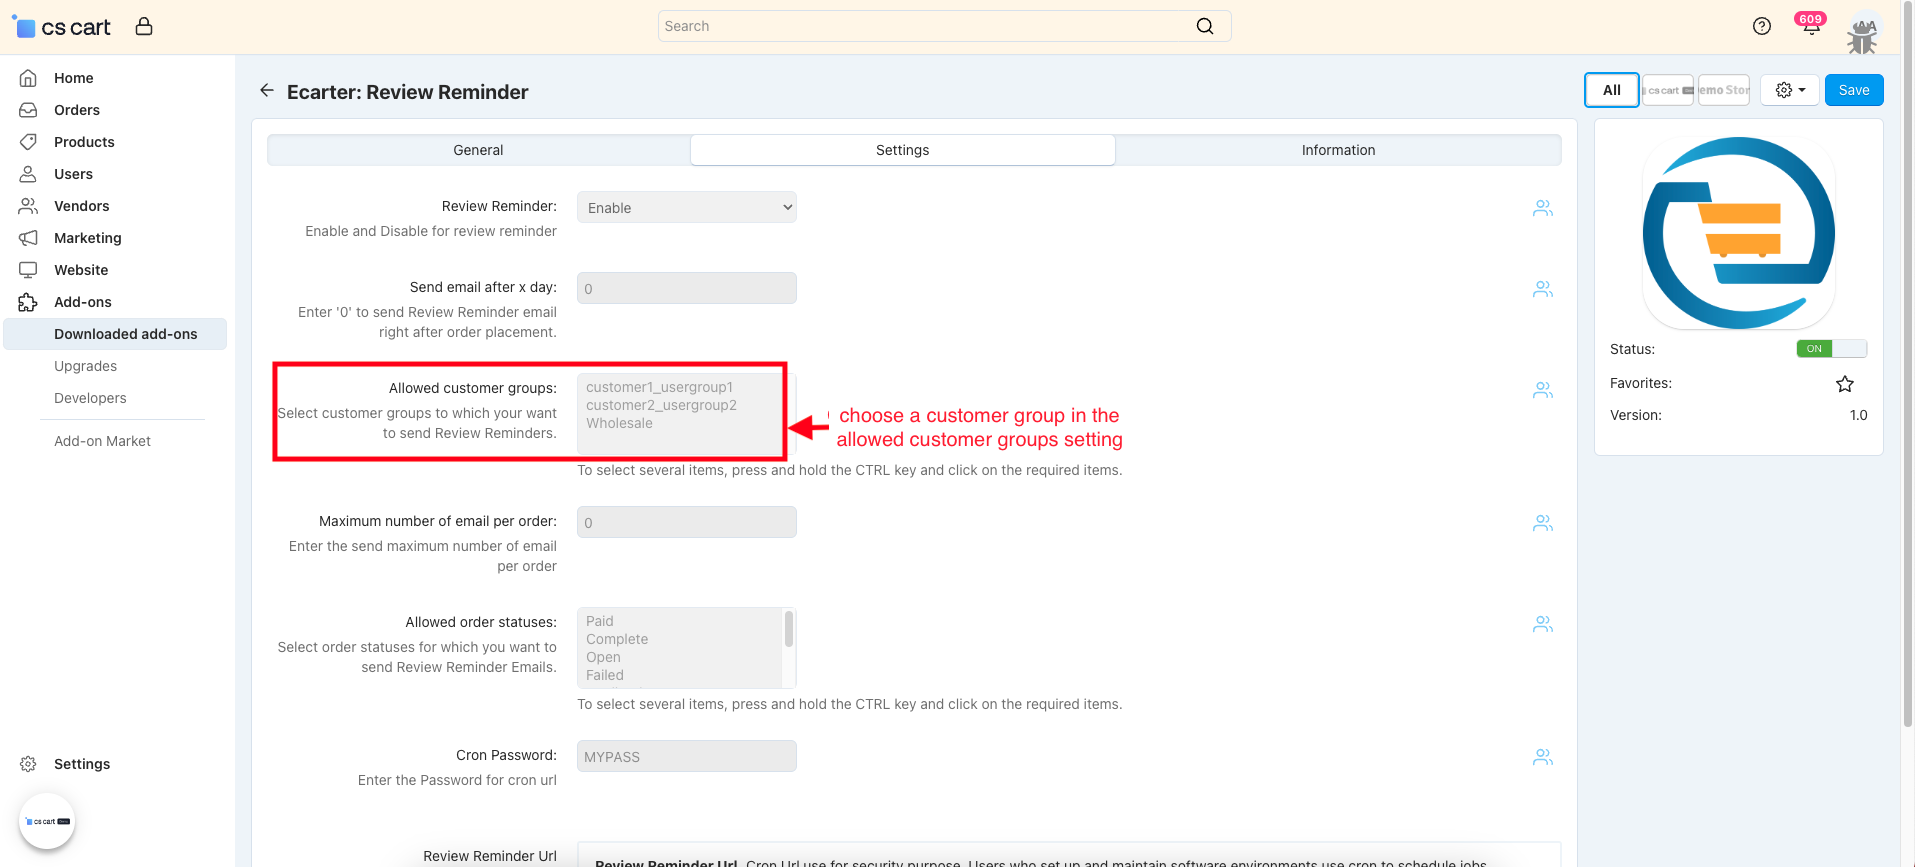Select the All storefronts button
Viewport: 1915px width, 867px height.
1611,90
